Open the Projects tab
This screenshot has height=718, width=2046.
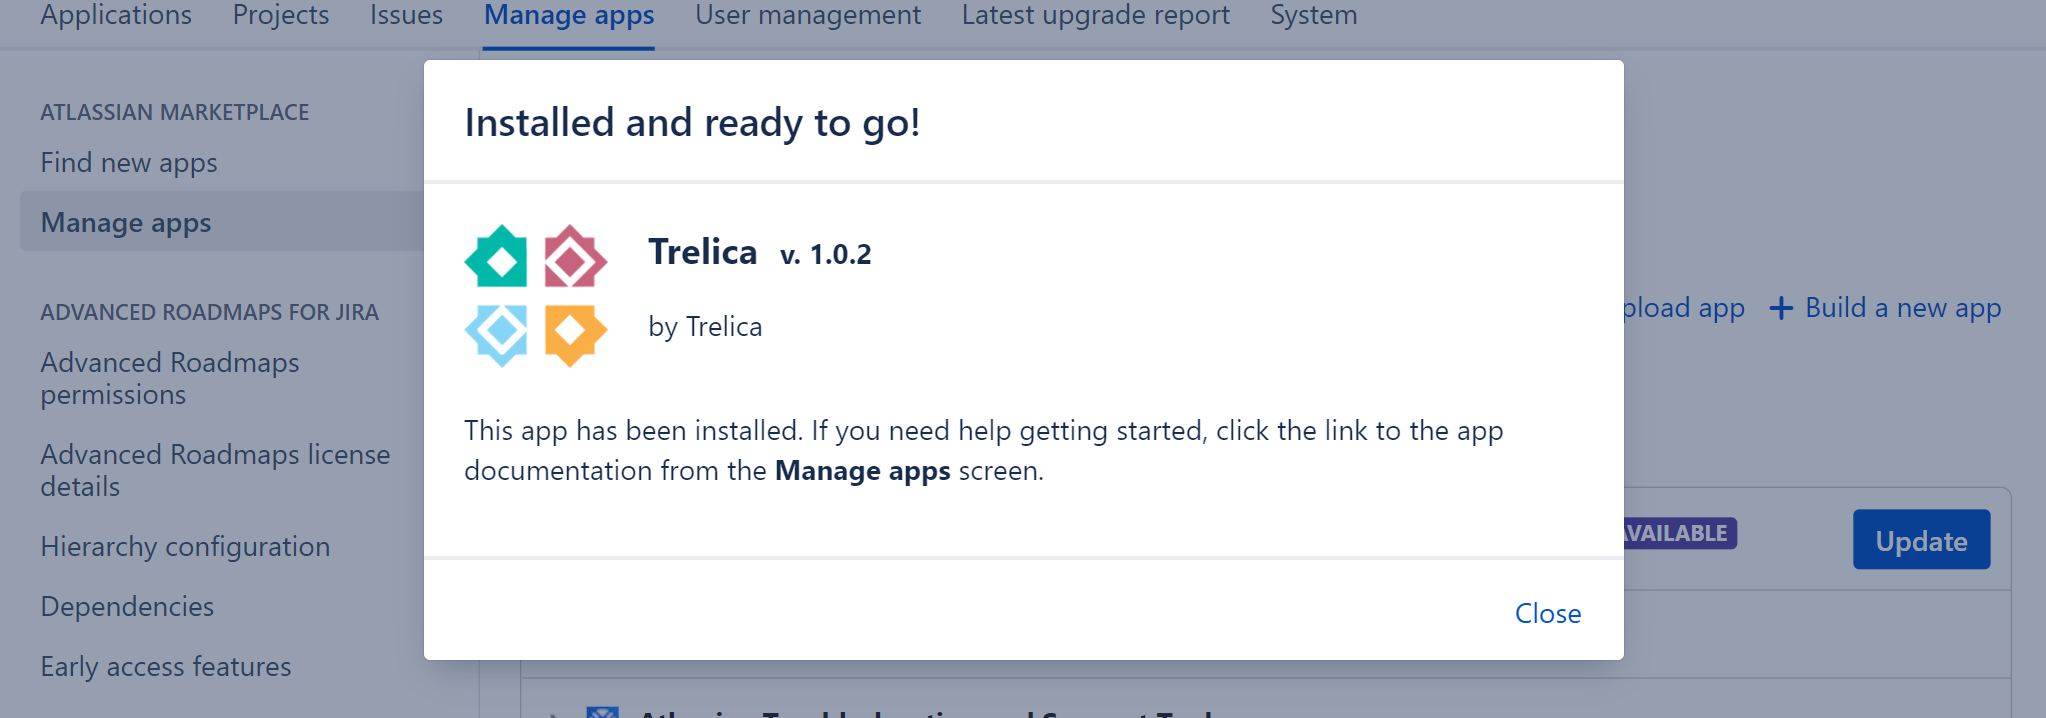pos(281,15)
